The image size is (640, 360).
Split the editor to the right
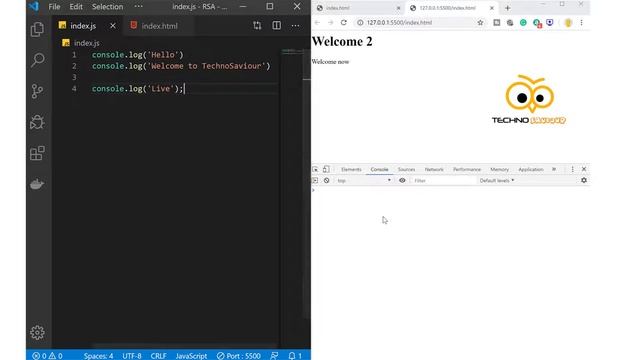pos(276,26)
